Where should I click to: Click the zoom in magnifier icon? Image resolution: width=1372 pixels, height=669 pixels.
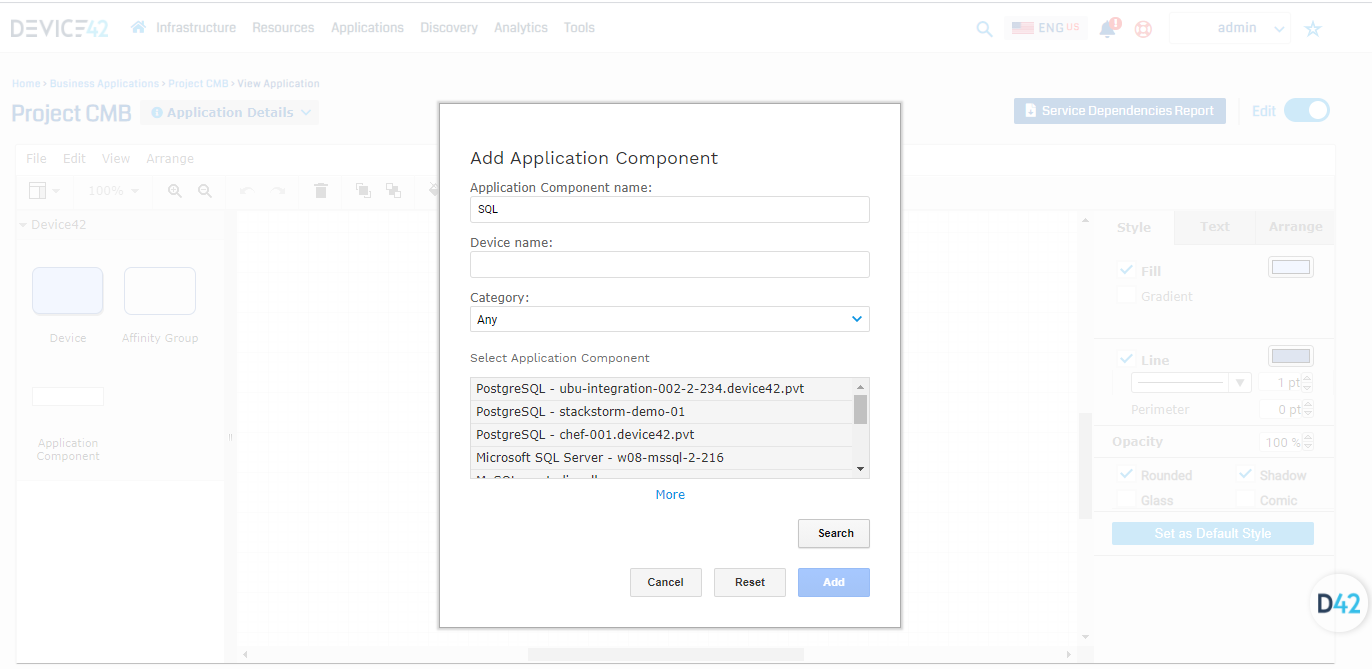coord(175,191)
